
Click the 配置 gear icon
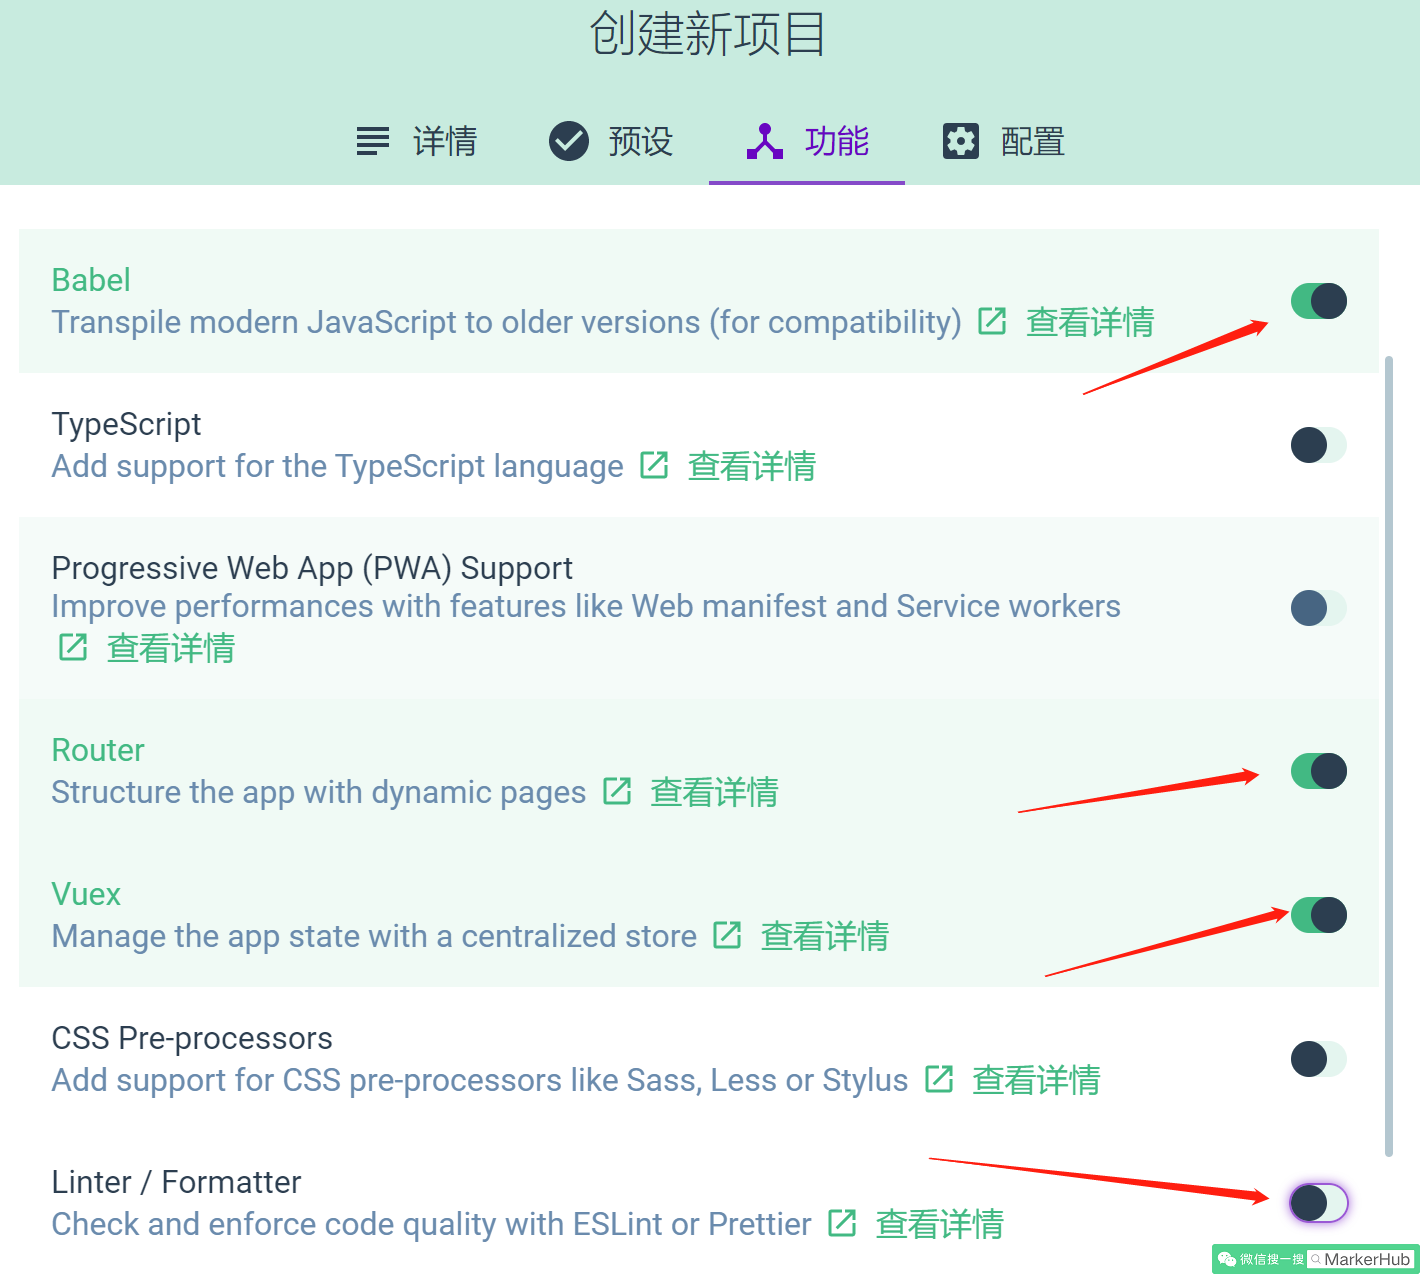coord(961,141)
